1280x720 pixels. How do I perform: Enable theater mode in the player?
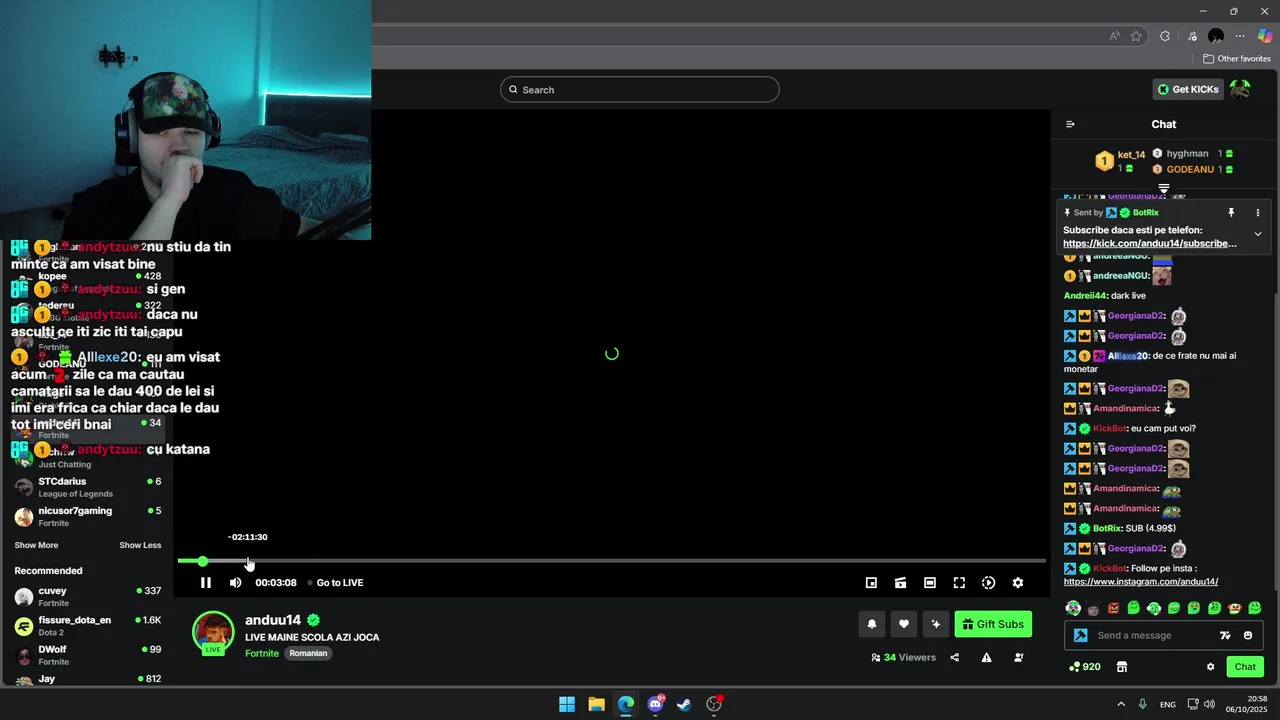coord(930,583)
